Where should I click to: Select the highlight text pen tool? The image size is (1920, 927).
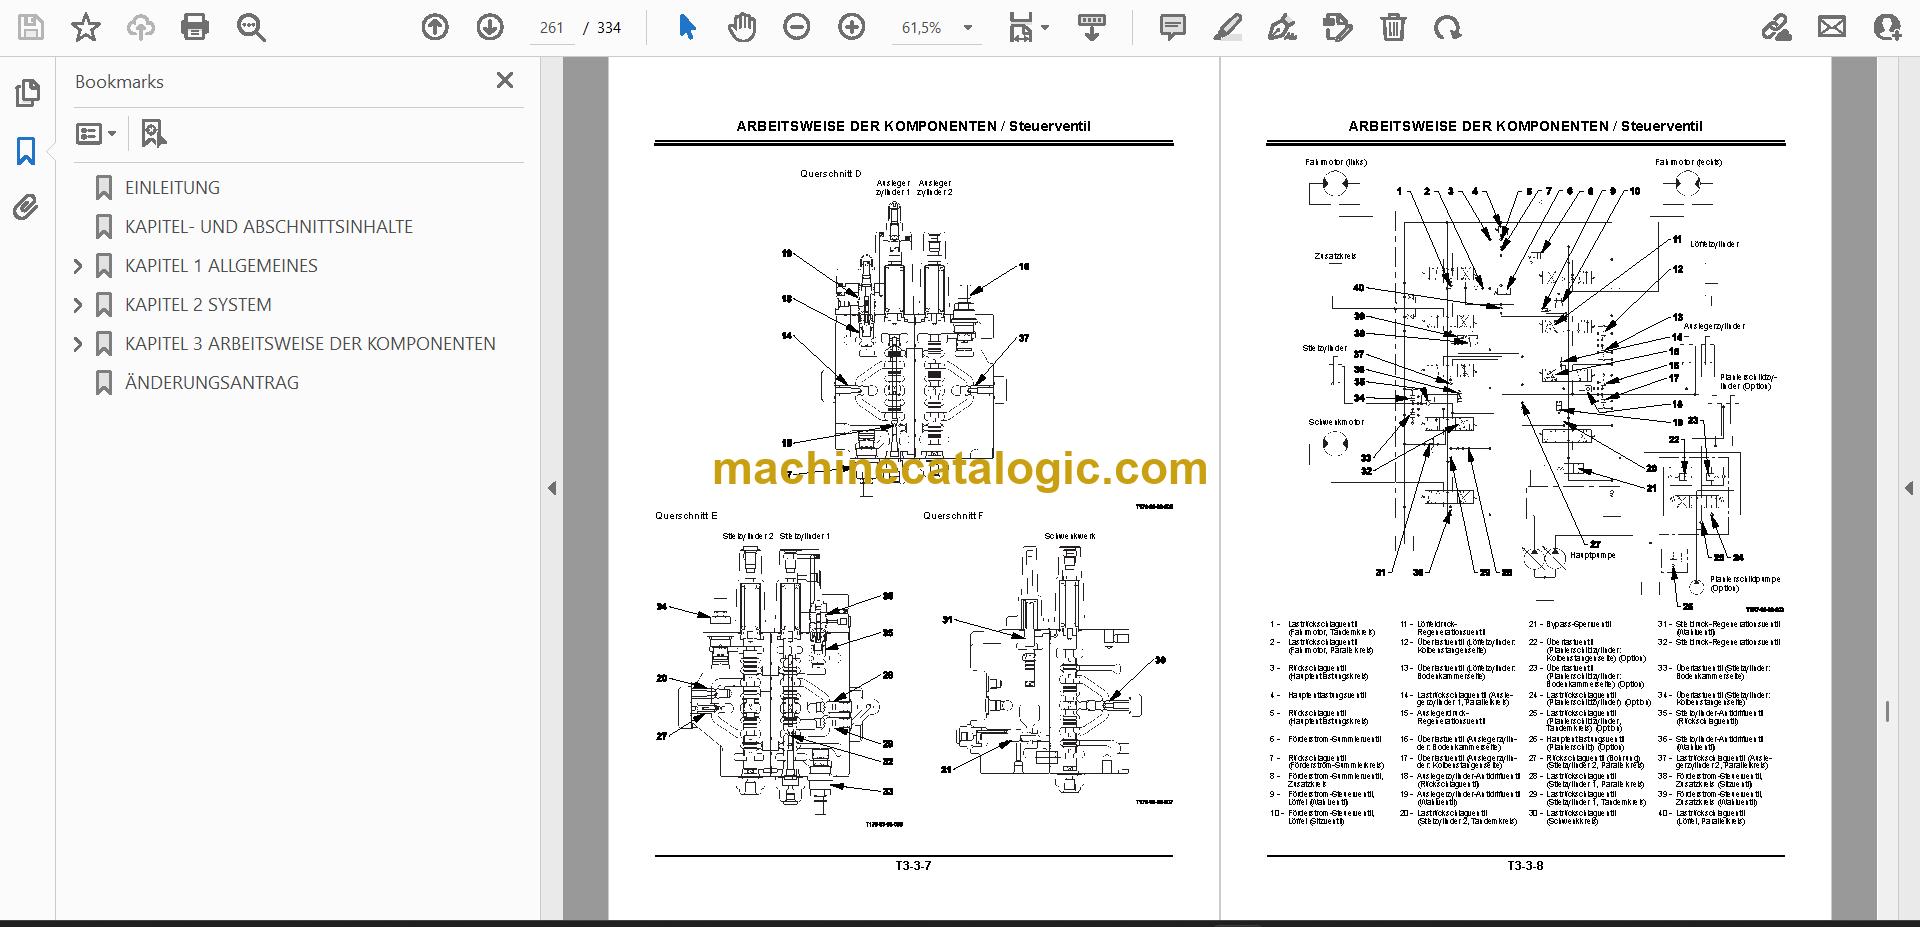click(1227, 27)
